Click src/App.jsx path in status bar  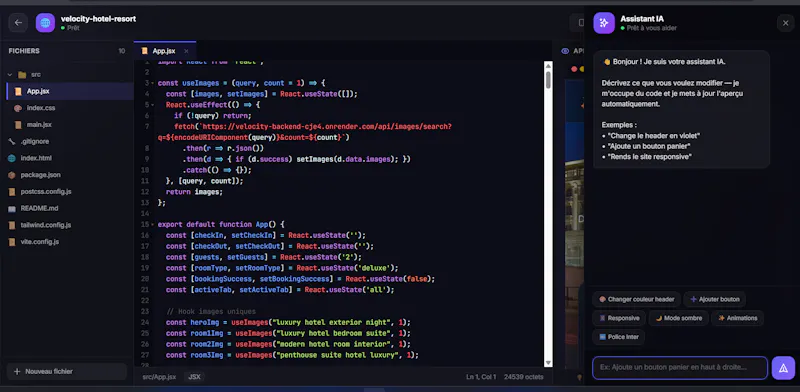pos(159,377)
